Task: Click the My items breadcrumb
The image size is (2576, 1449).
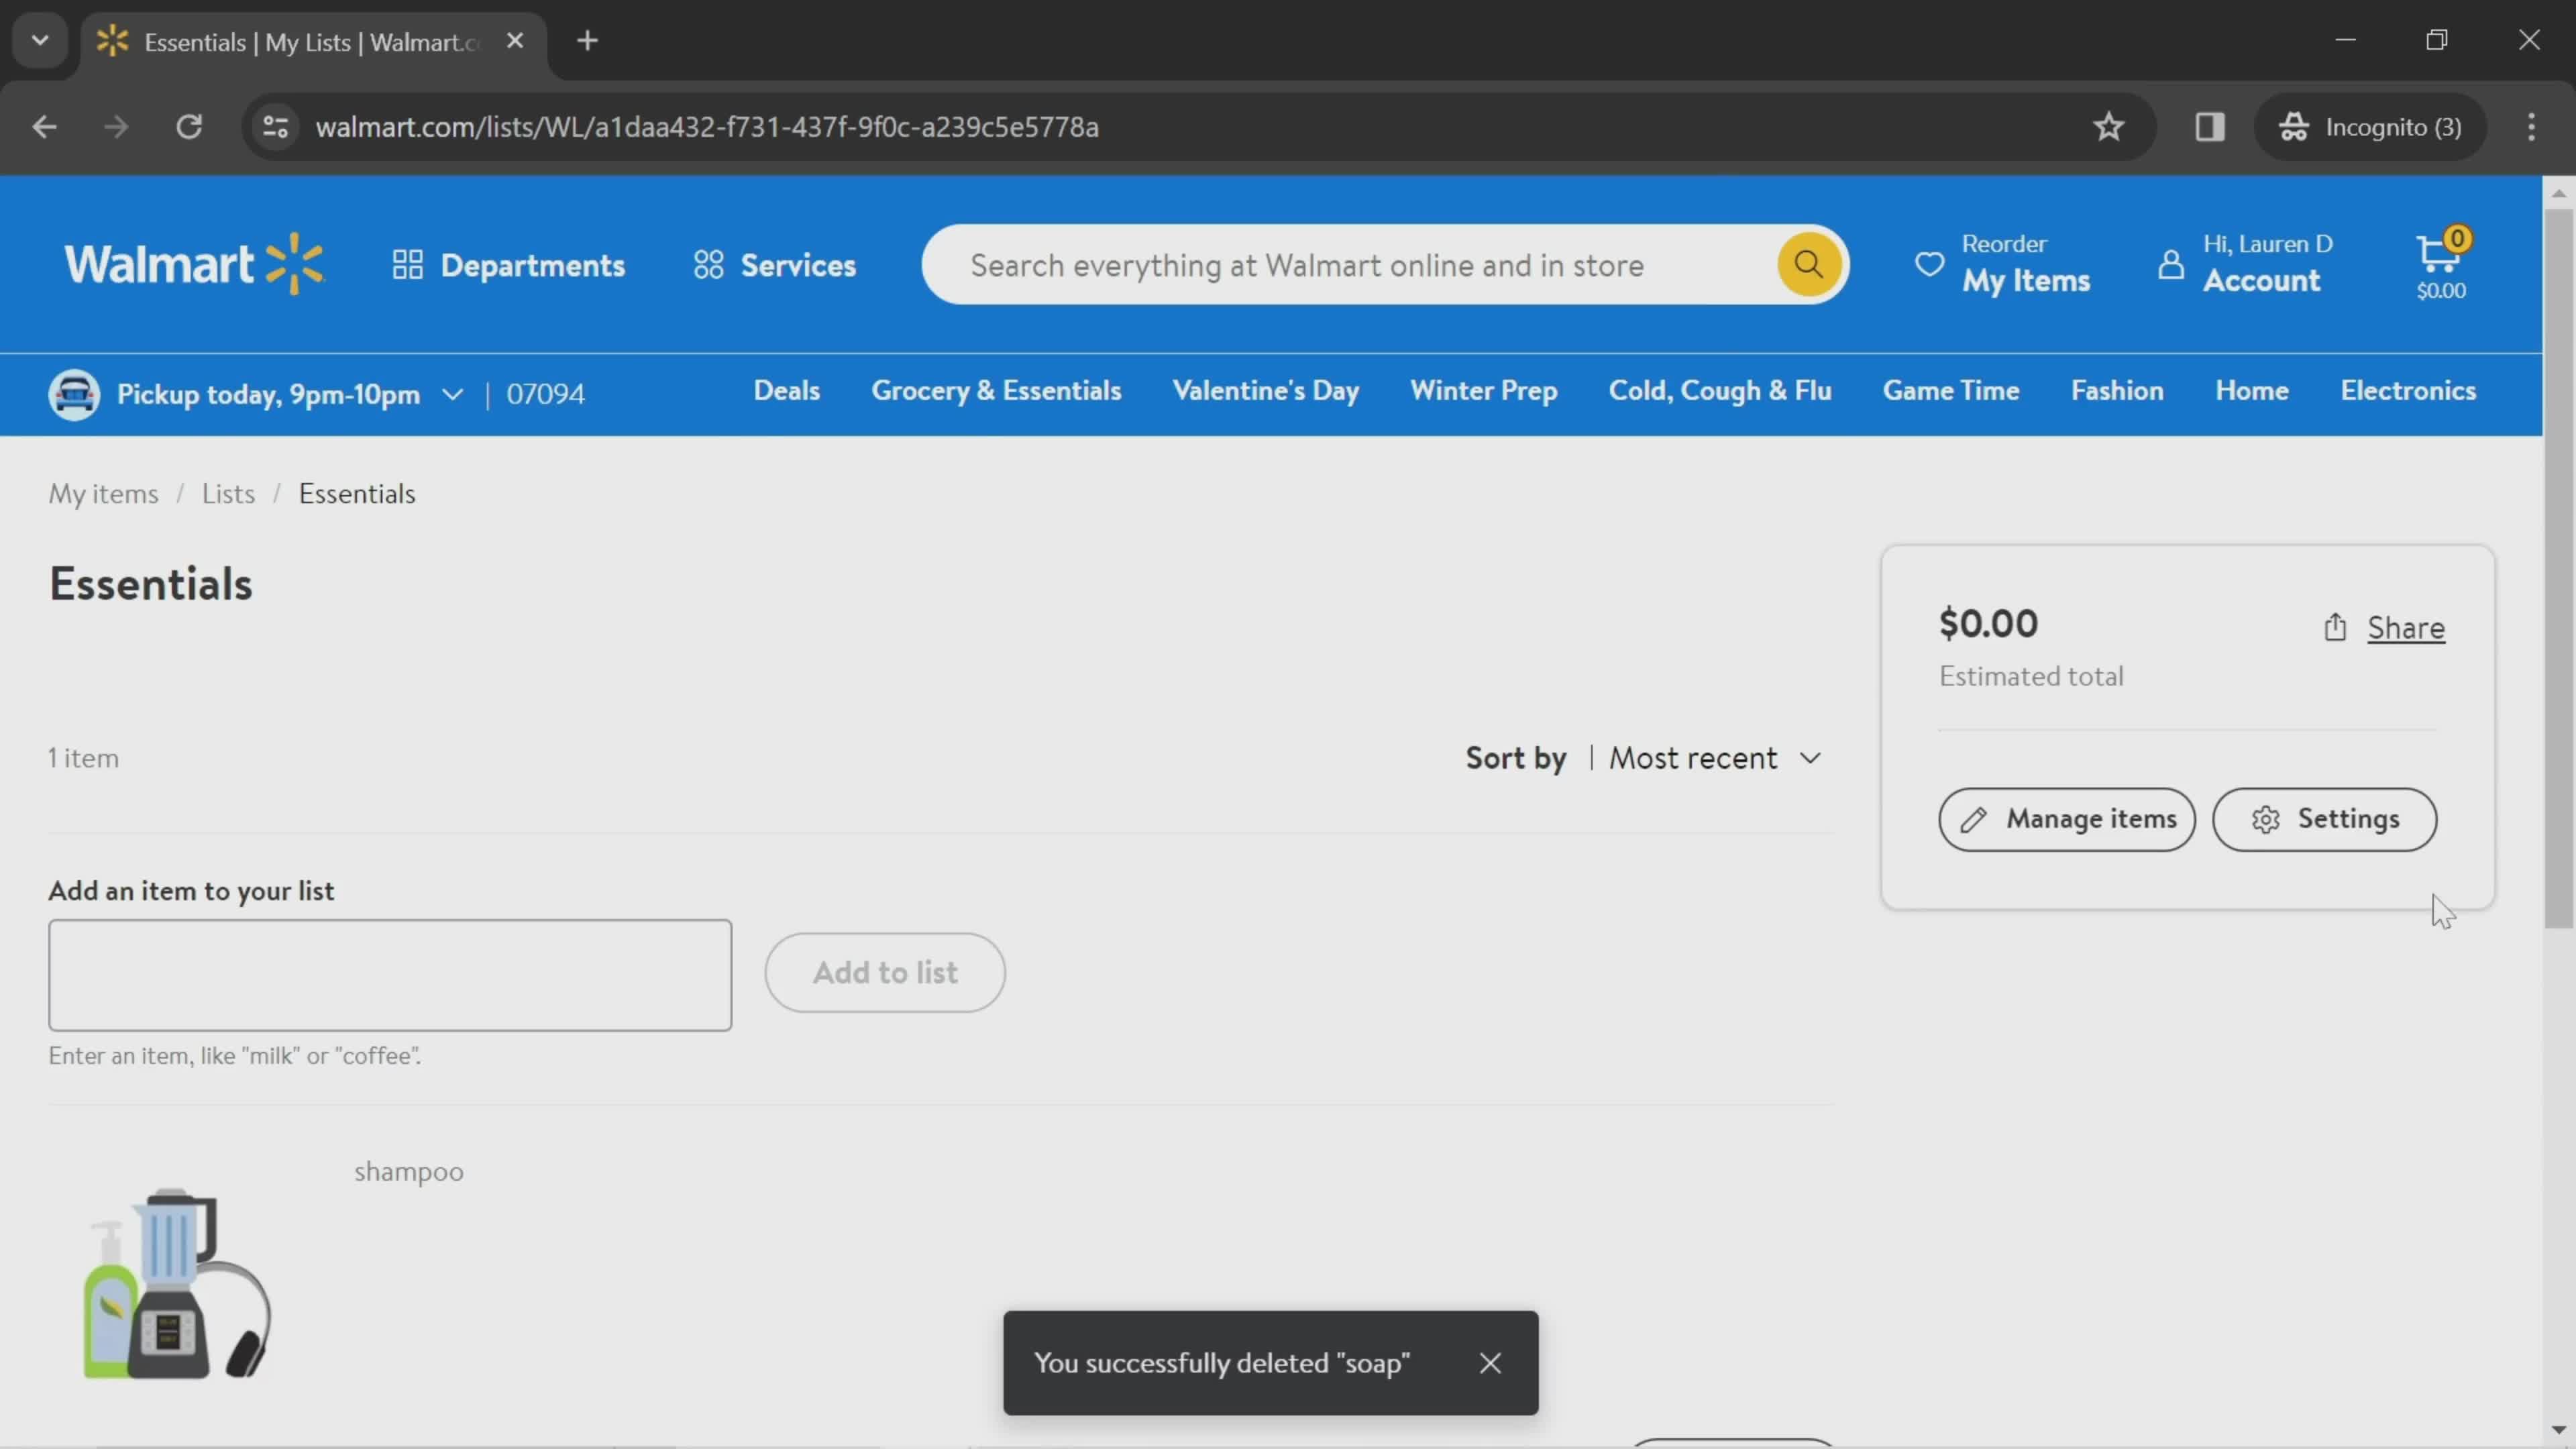Action: pos(104,494)
